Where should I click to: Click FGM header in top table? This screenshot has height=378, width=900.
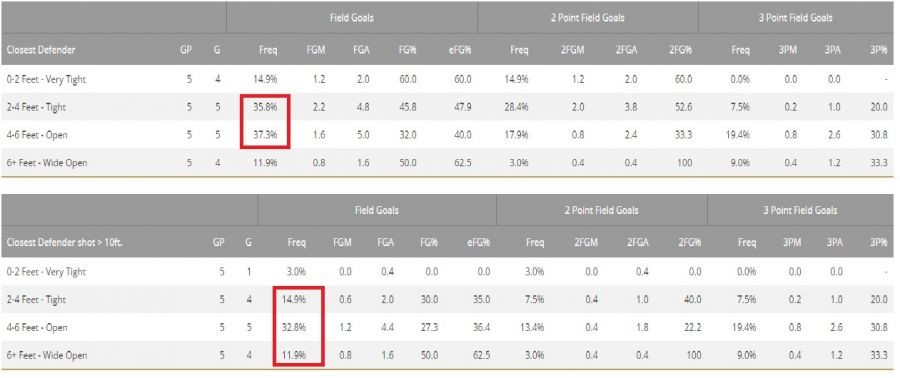tap(316, 50)
